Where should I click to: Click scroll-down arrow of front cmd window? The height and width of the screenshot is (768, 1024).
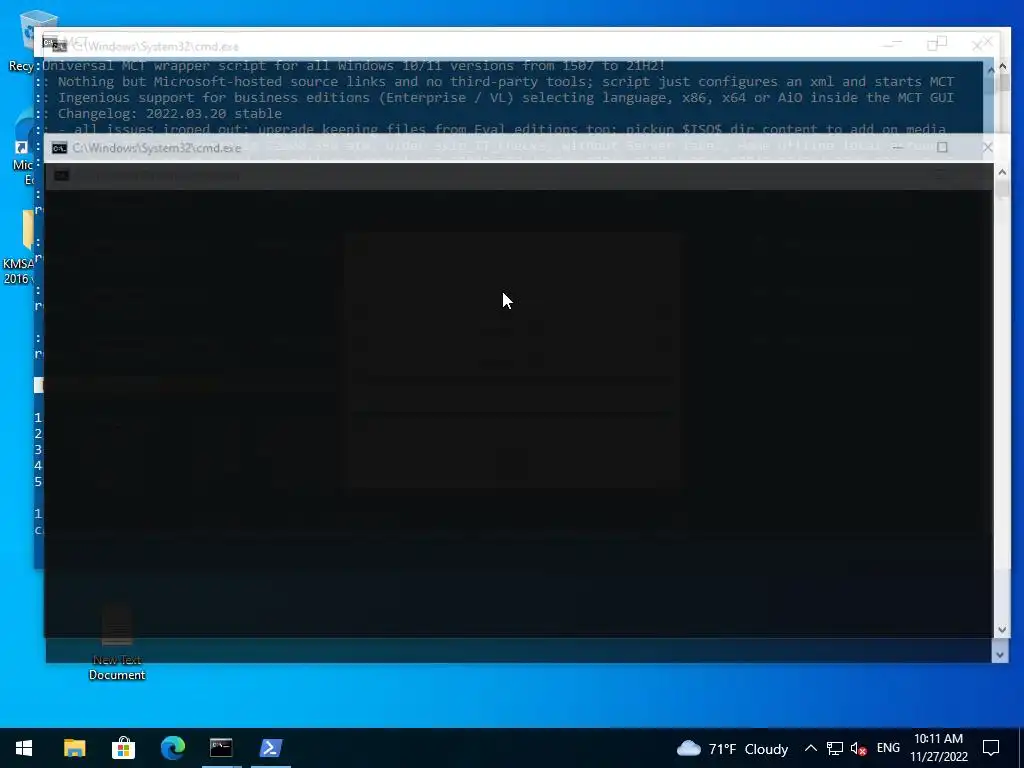point(1002,630)
